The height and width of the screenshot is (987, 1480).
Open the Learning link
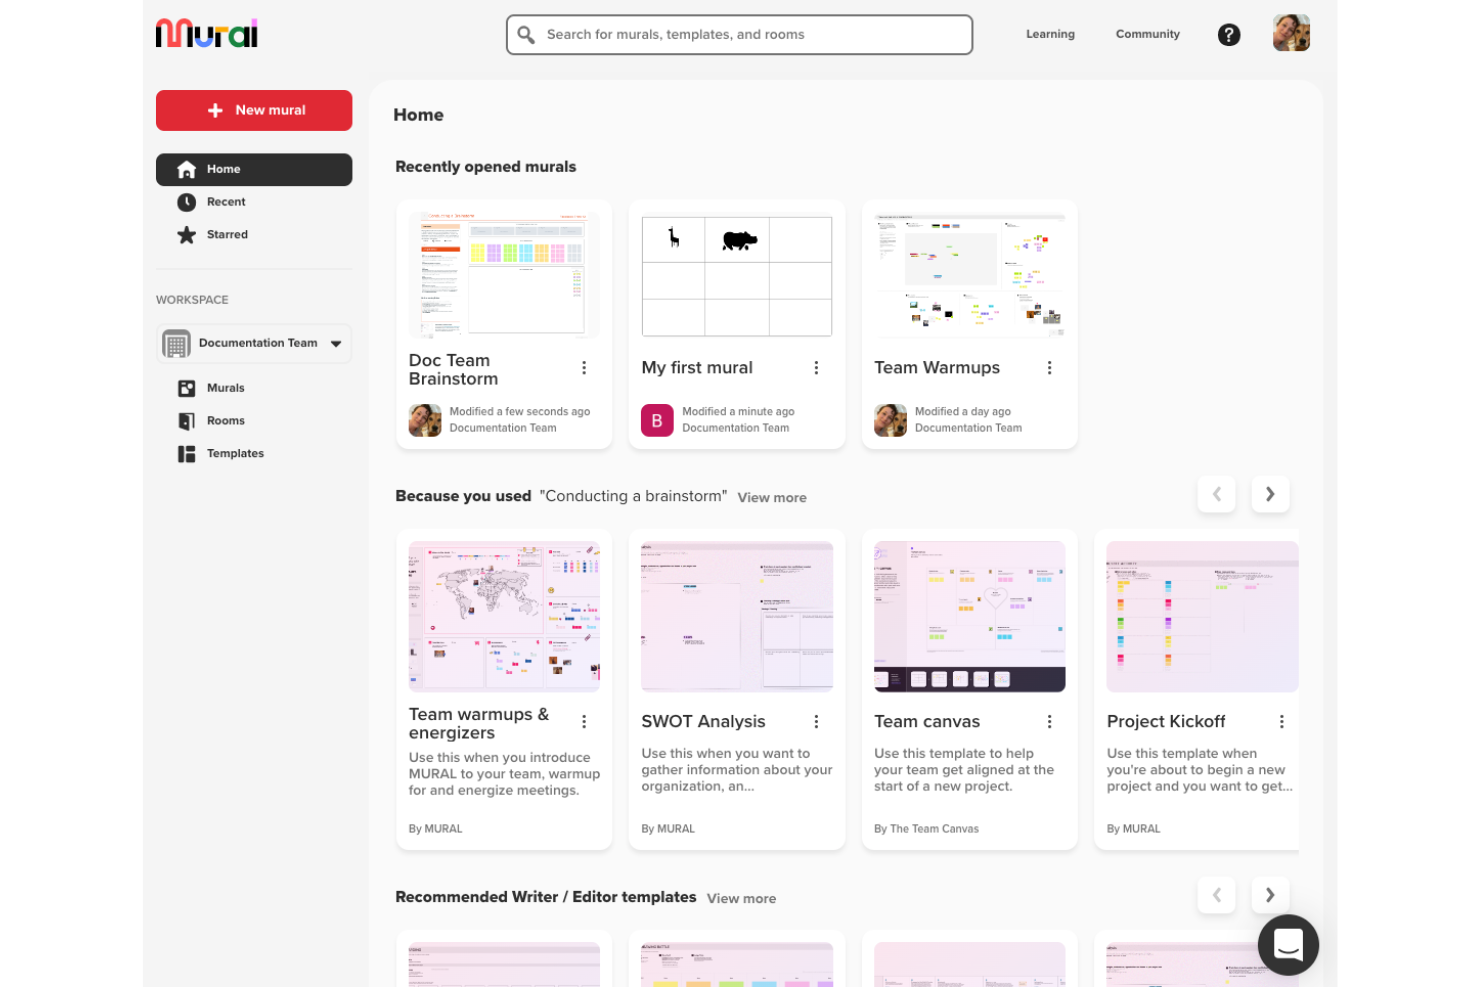coord(1050,34)
